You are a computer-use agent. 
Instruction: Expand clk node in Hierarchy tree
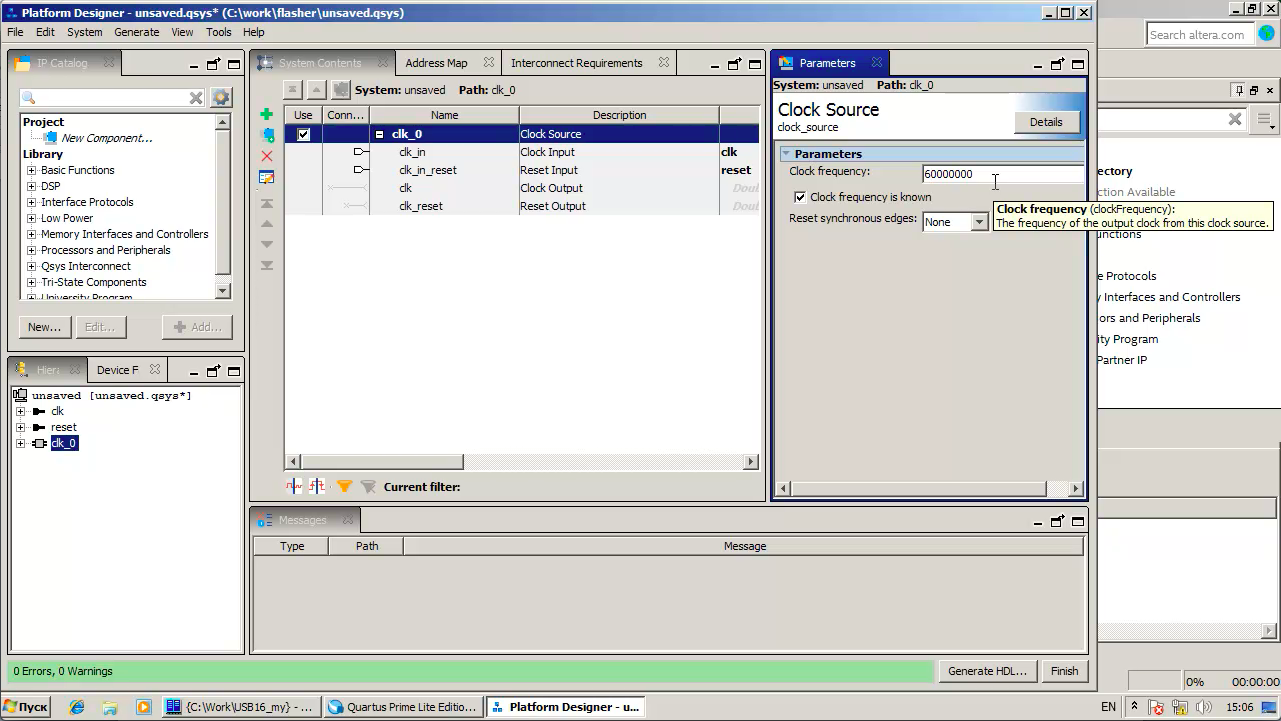click(x=21, y=411)
